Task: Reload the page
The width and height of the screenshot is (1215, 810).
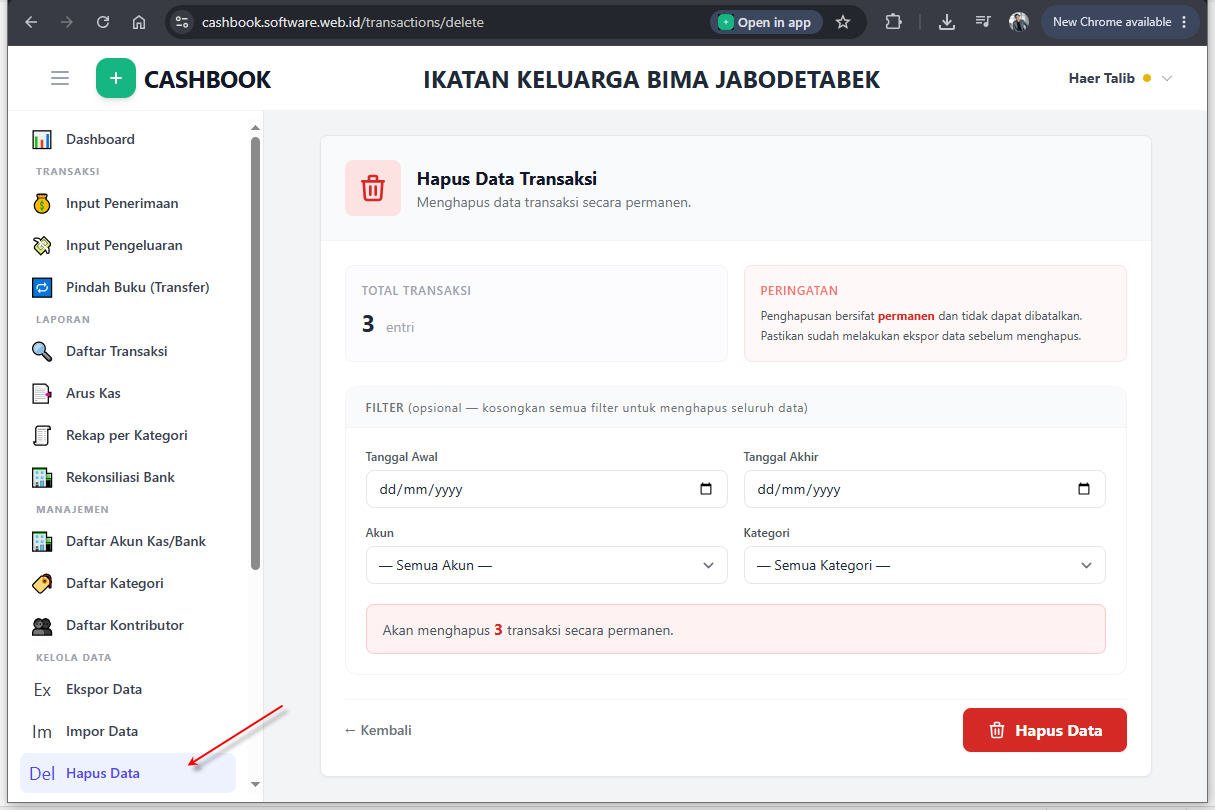Action: pos(103,22)
